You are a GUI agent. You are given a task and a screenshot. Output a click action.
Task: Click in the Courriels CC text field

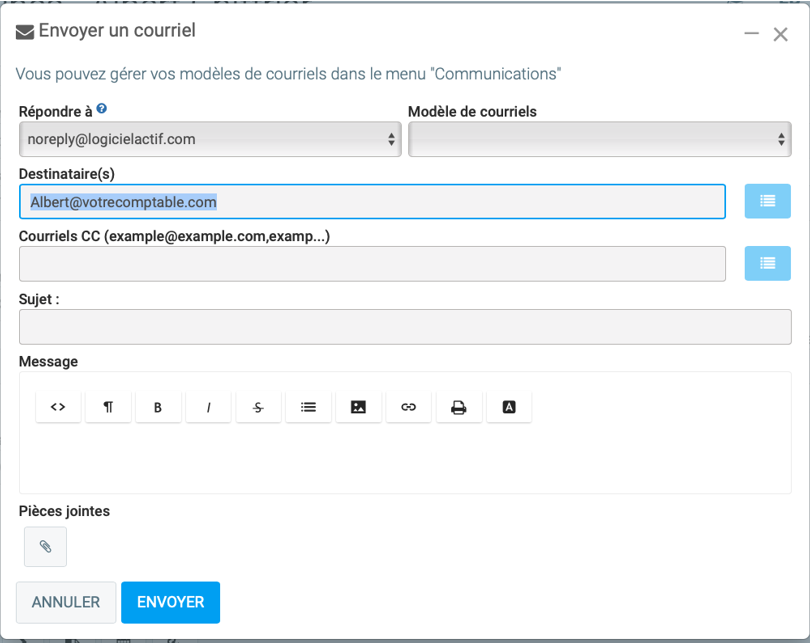click(372, 264)
